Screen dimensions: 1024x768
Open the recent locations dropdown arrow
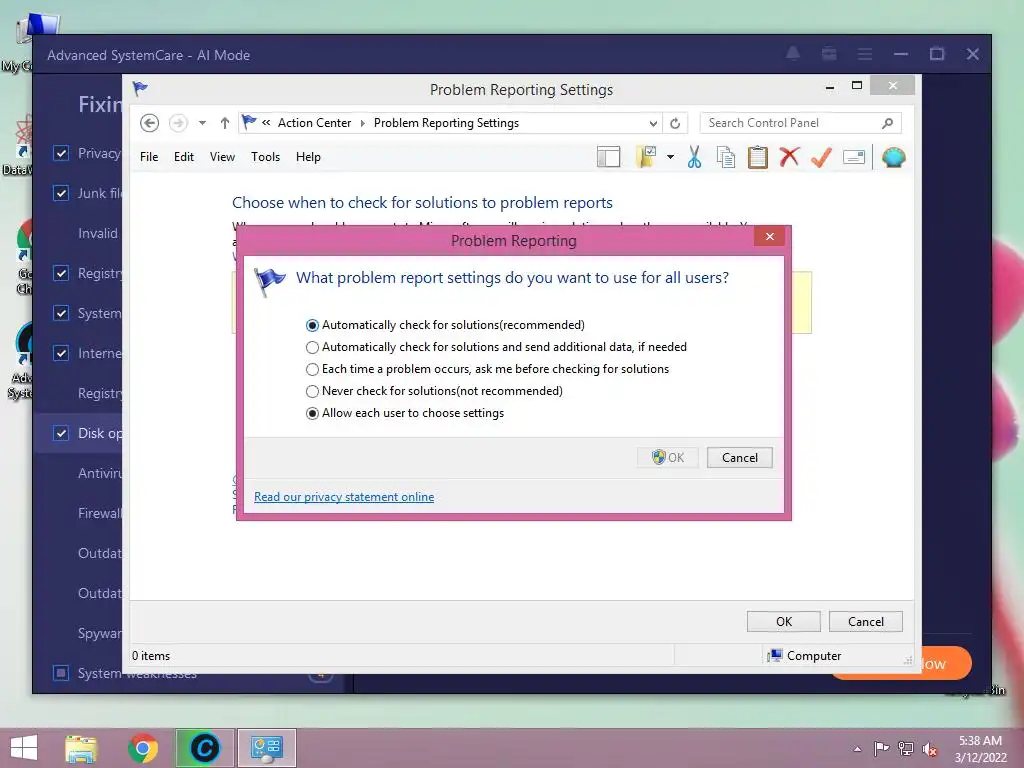click(x=202, y=123)
